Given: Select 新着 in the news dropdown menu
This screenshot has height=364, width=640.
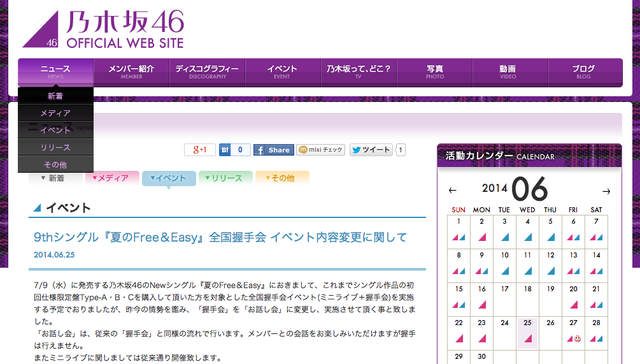Looking at the screenshot, I should pos(56,96).
